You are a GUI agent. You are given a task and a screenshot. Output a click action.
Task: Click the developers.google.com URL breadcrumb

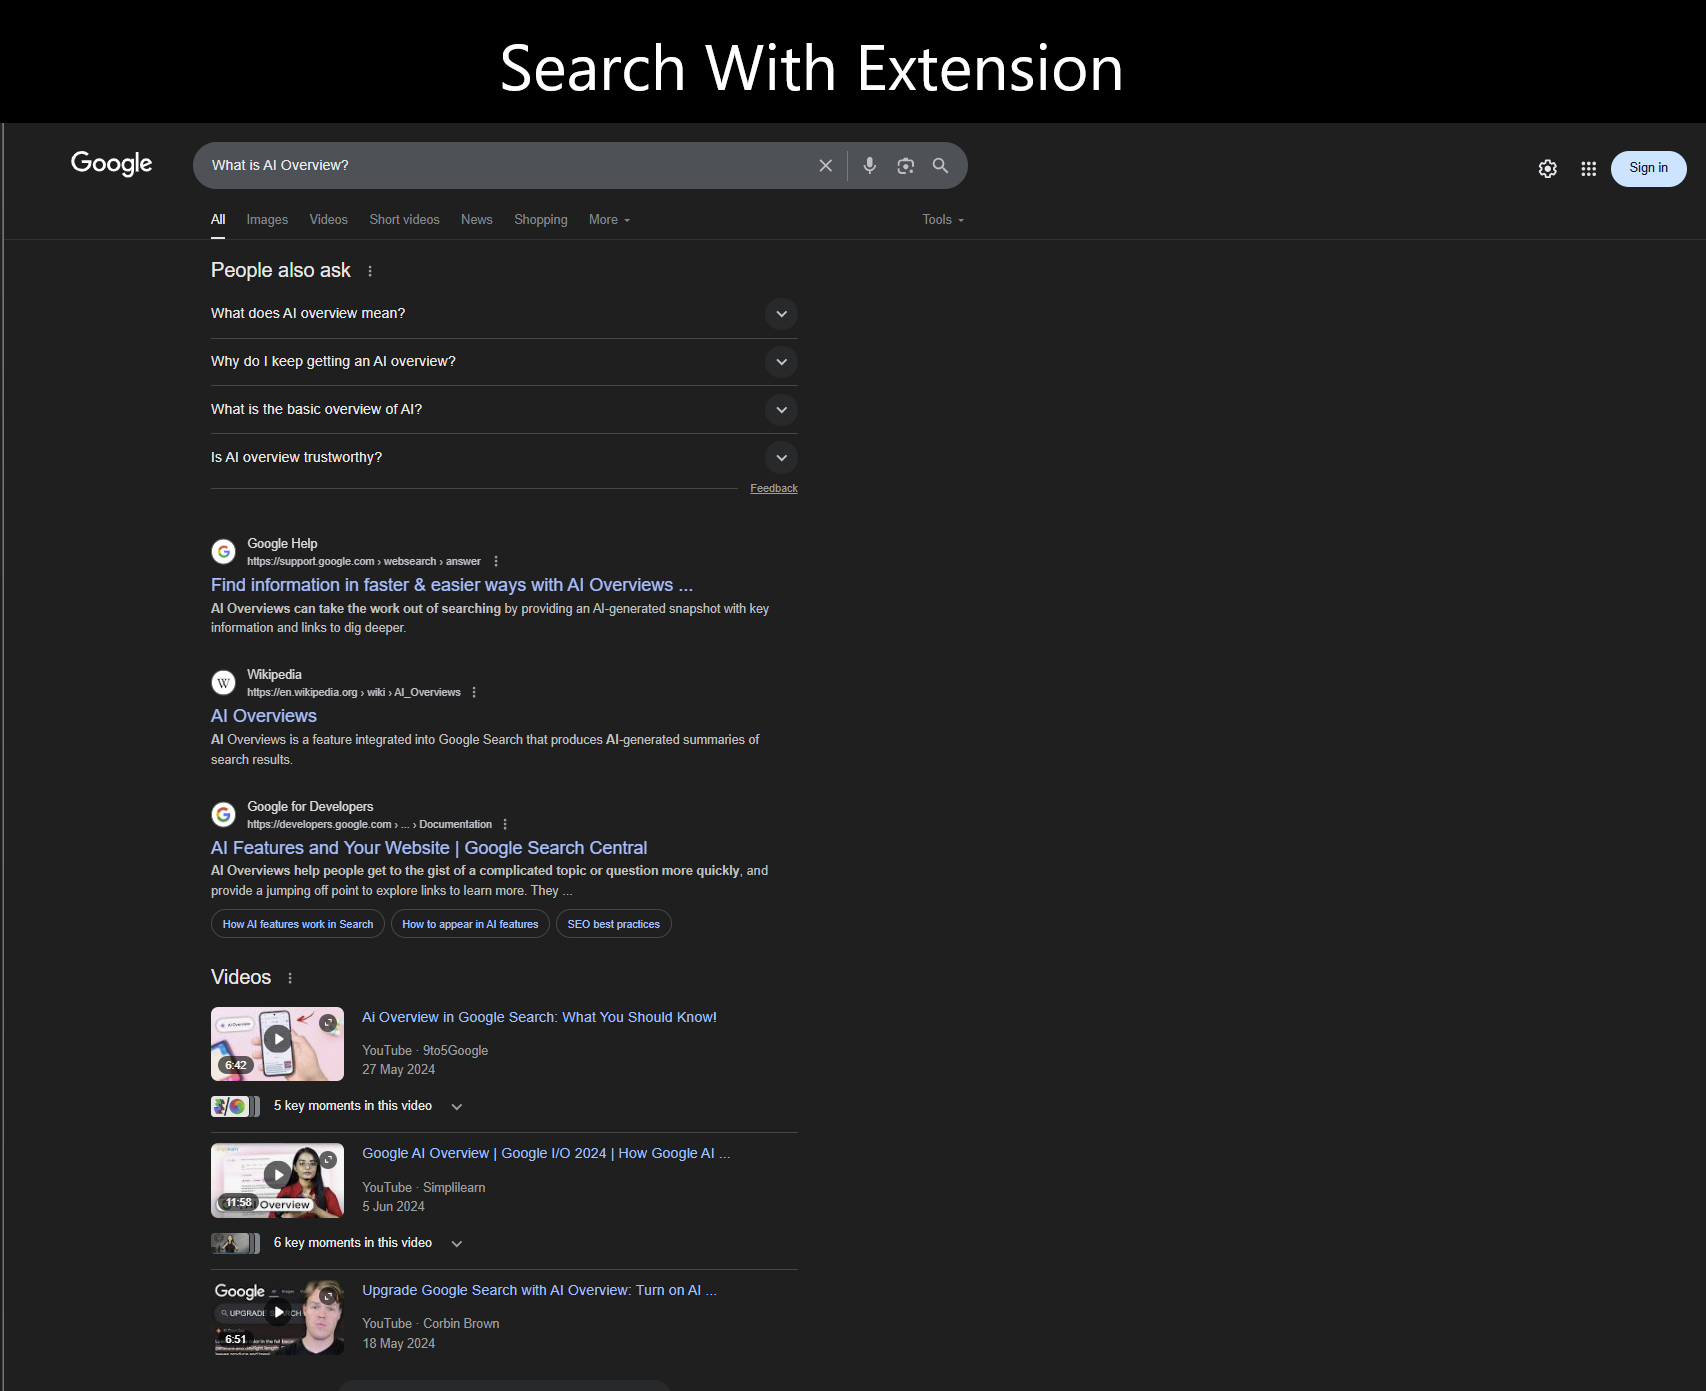coord(369,825)
